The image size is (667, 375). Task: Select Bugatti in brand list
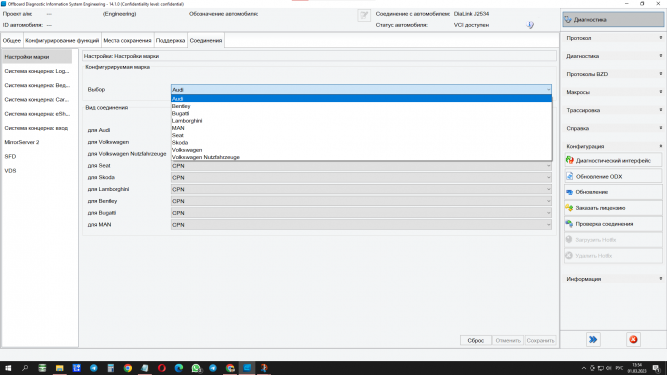(x=361, y=114)
